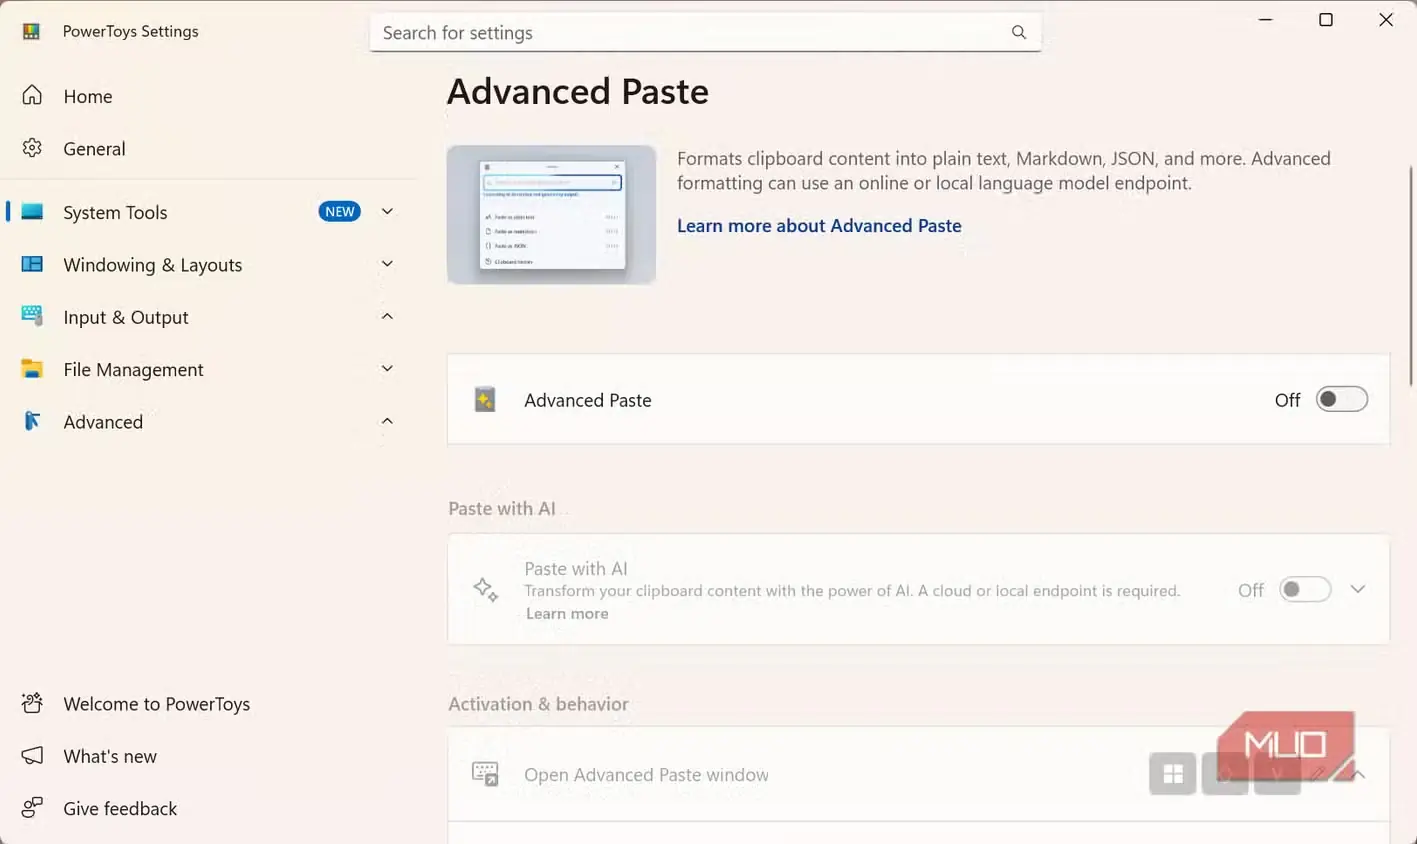
Task: Click the Paste with AI sparkle icon
Action: [x=486, y=589]
